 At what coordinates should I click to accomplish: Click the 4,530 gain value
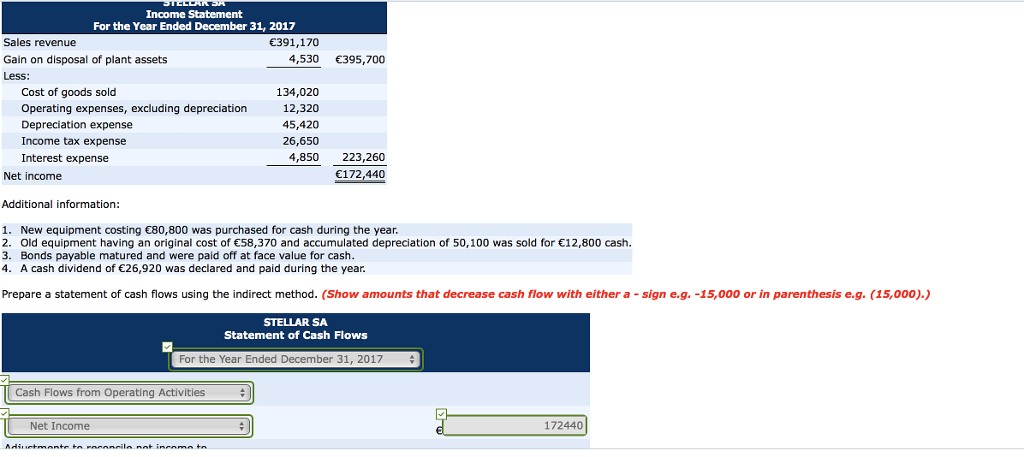[x=304, y=59]
